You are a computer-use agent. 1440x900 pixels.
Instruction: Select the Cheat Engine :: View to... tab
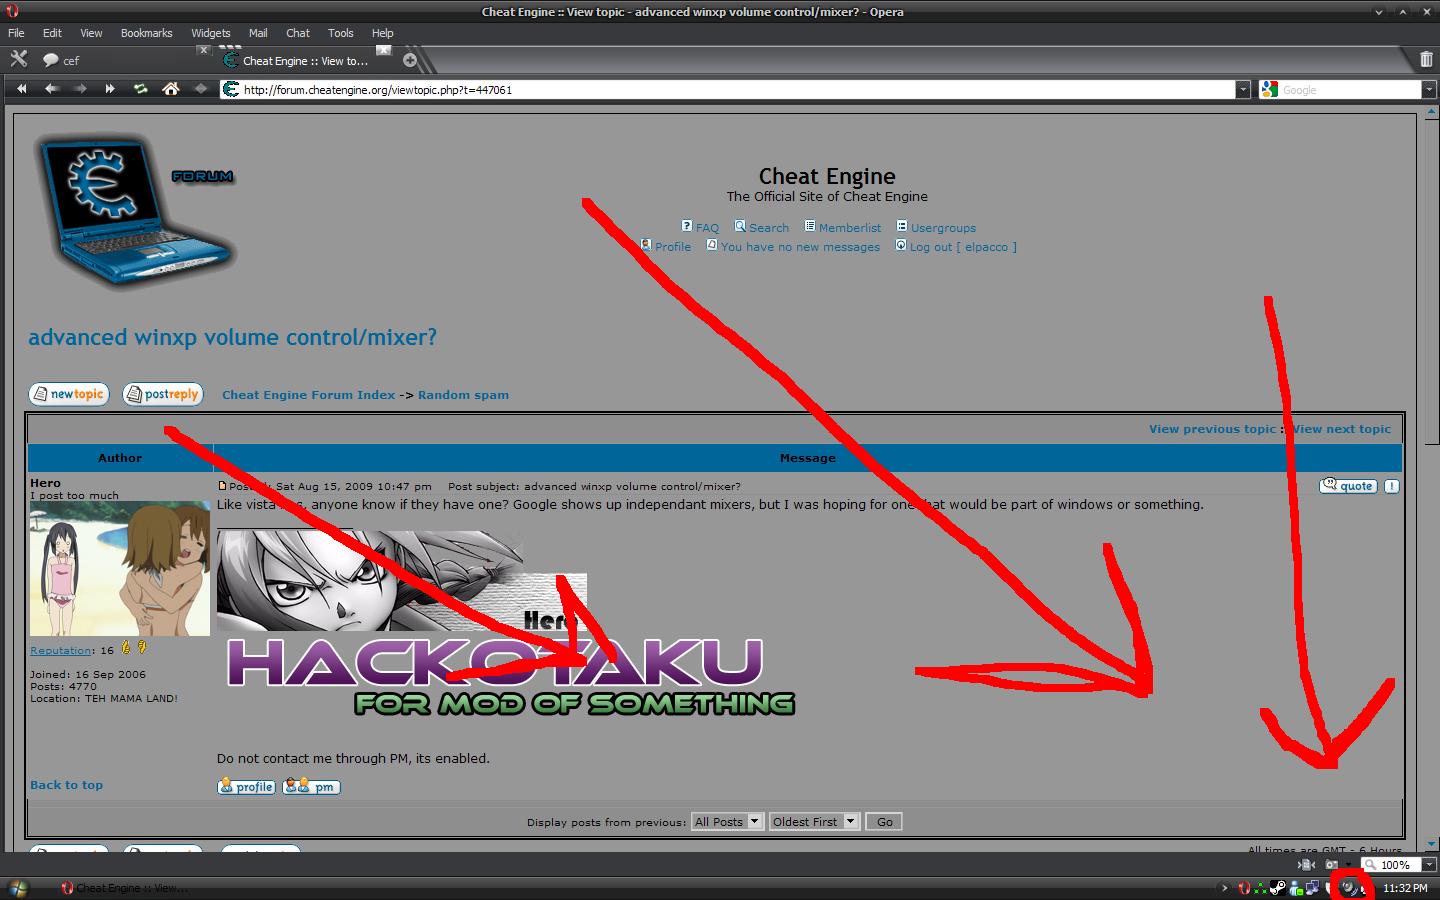click(x=305, y=61)
